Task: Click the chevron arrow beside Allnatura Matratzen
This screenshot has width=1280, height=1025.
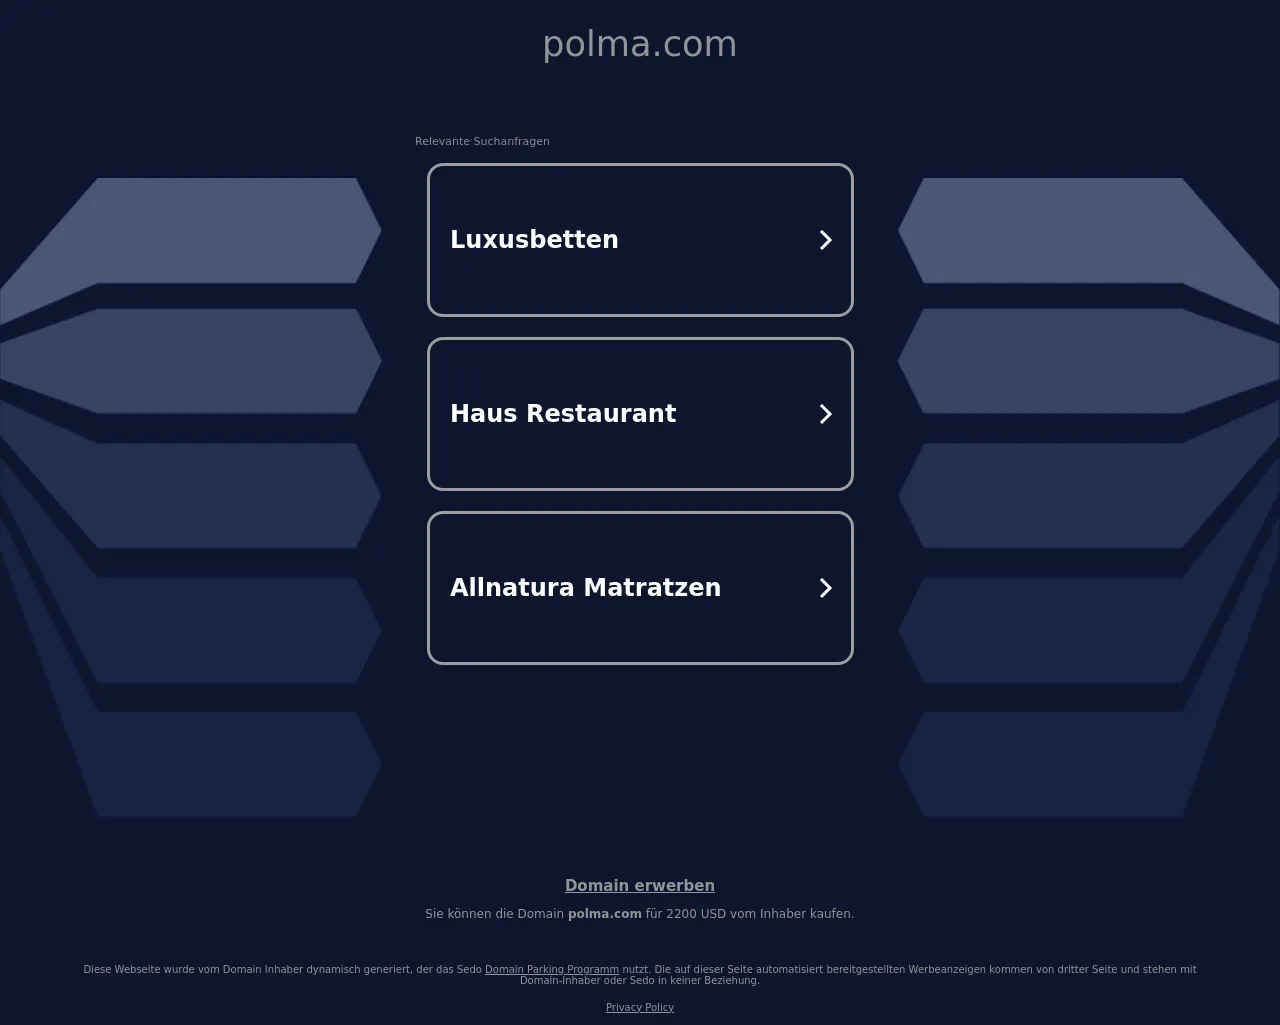Action: pos(826,588)
